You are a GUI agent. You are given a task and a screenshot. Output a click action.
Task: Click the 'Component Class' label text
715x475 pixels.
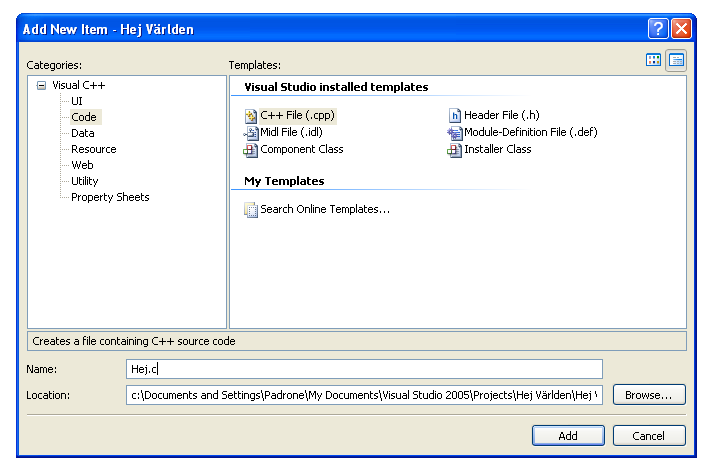(x=302, y=149)
